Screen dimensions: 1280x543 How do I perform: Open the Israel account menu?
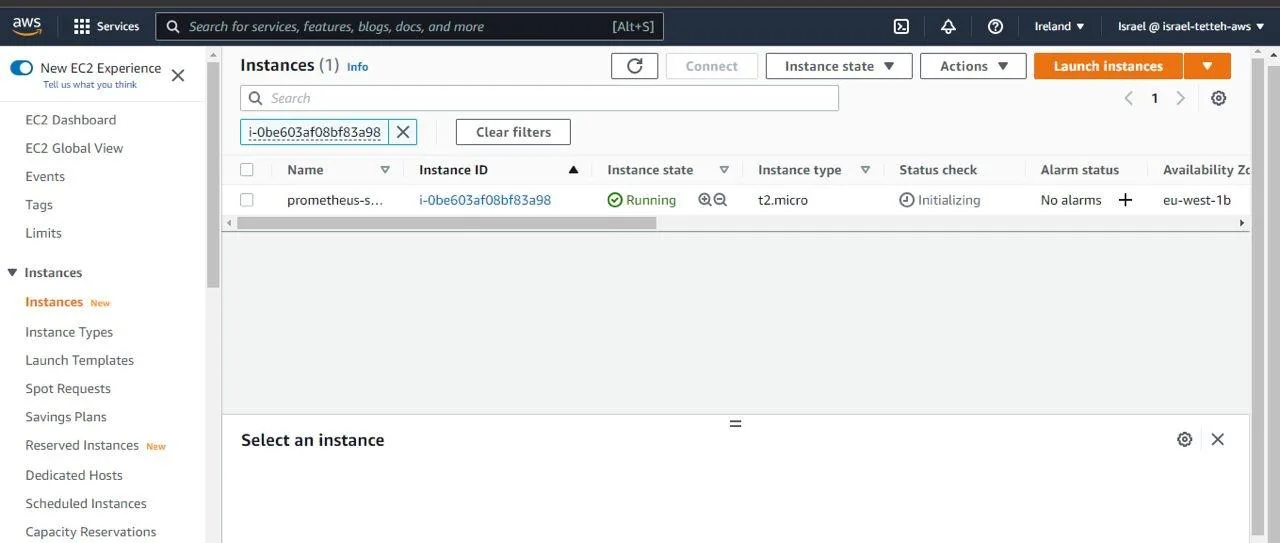click(x=1190, y=27)
